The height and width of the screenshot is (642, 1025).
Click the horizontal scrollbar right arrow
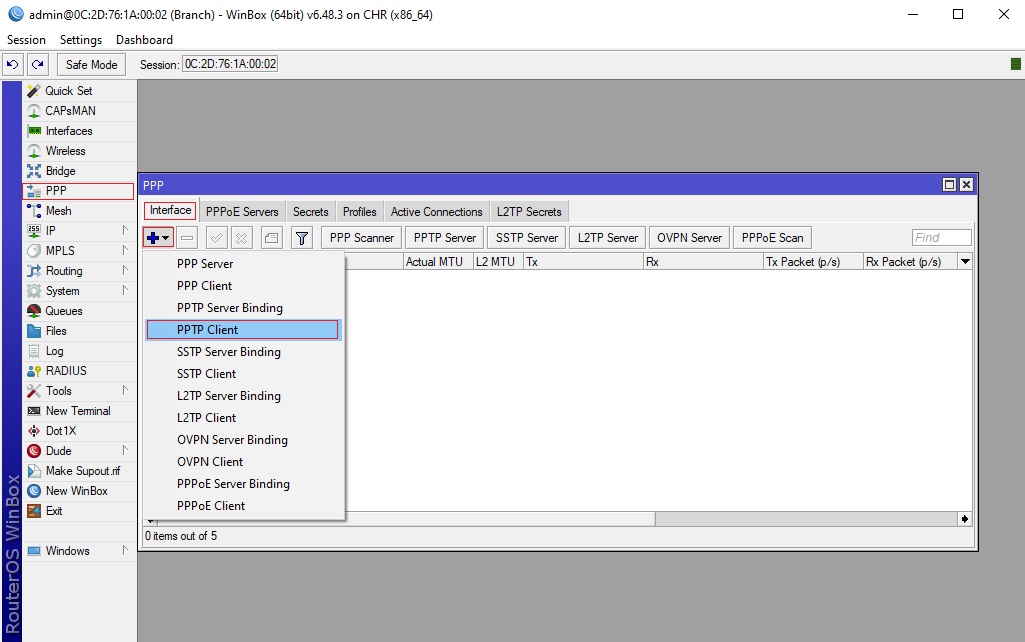click(965, 519)
